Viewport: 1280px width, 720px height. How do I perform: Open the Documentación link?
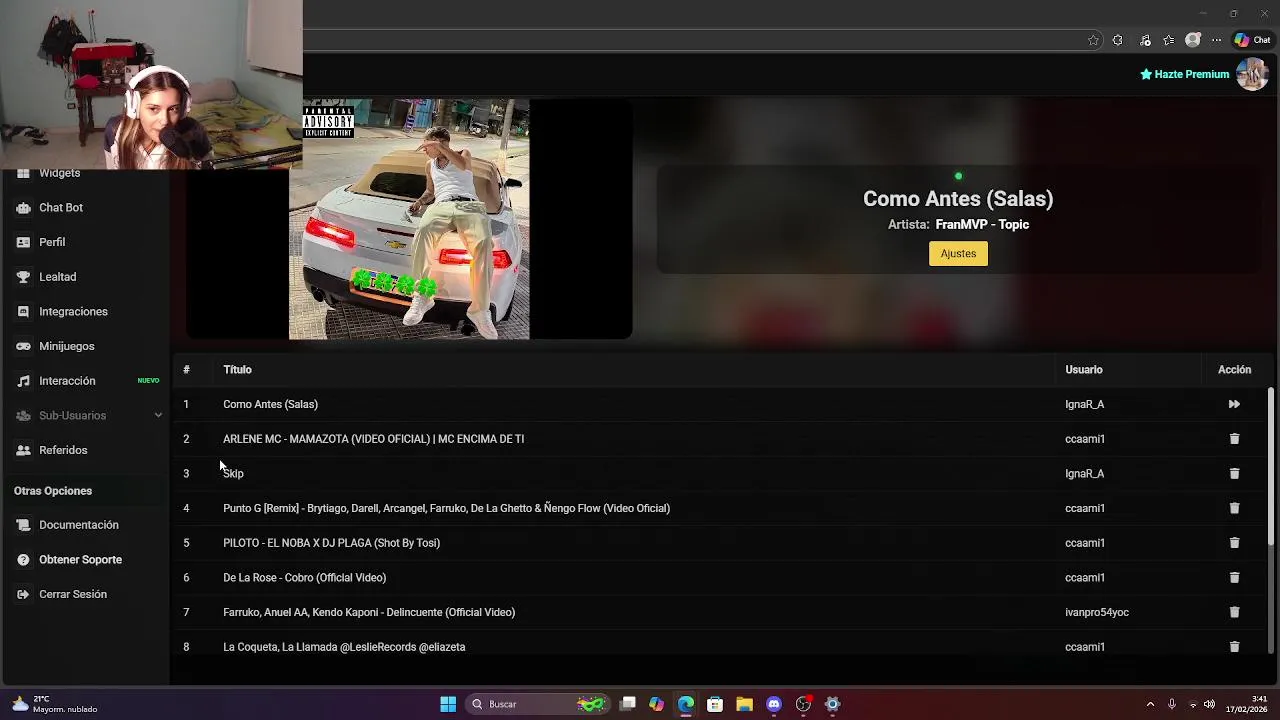78,525
